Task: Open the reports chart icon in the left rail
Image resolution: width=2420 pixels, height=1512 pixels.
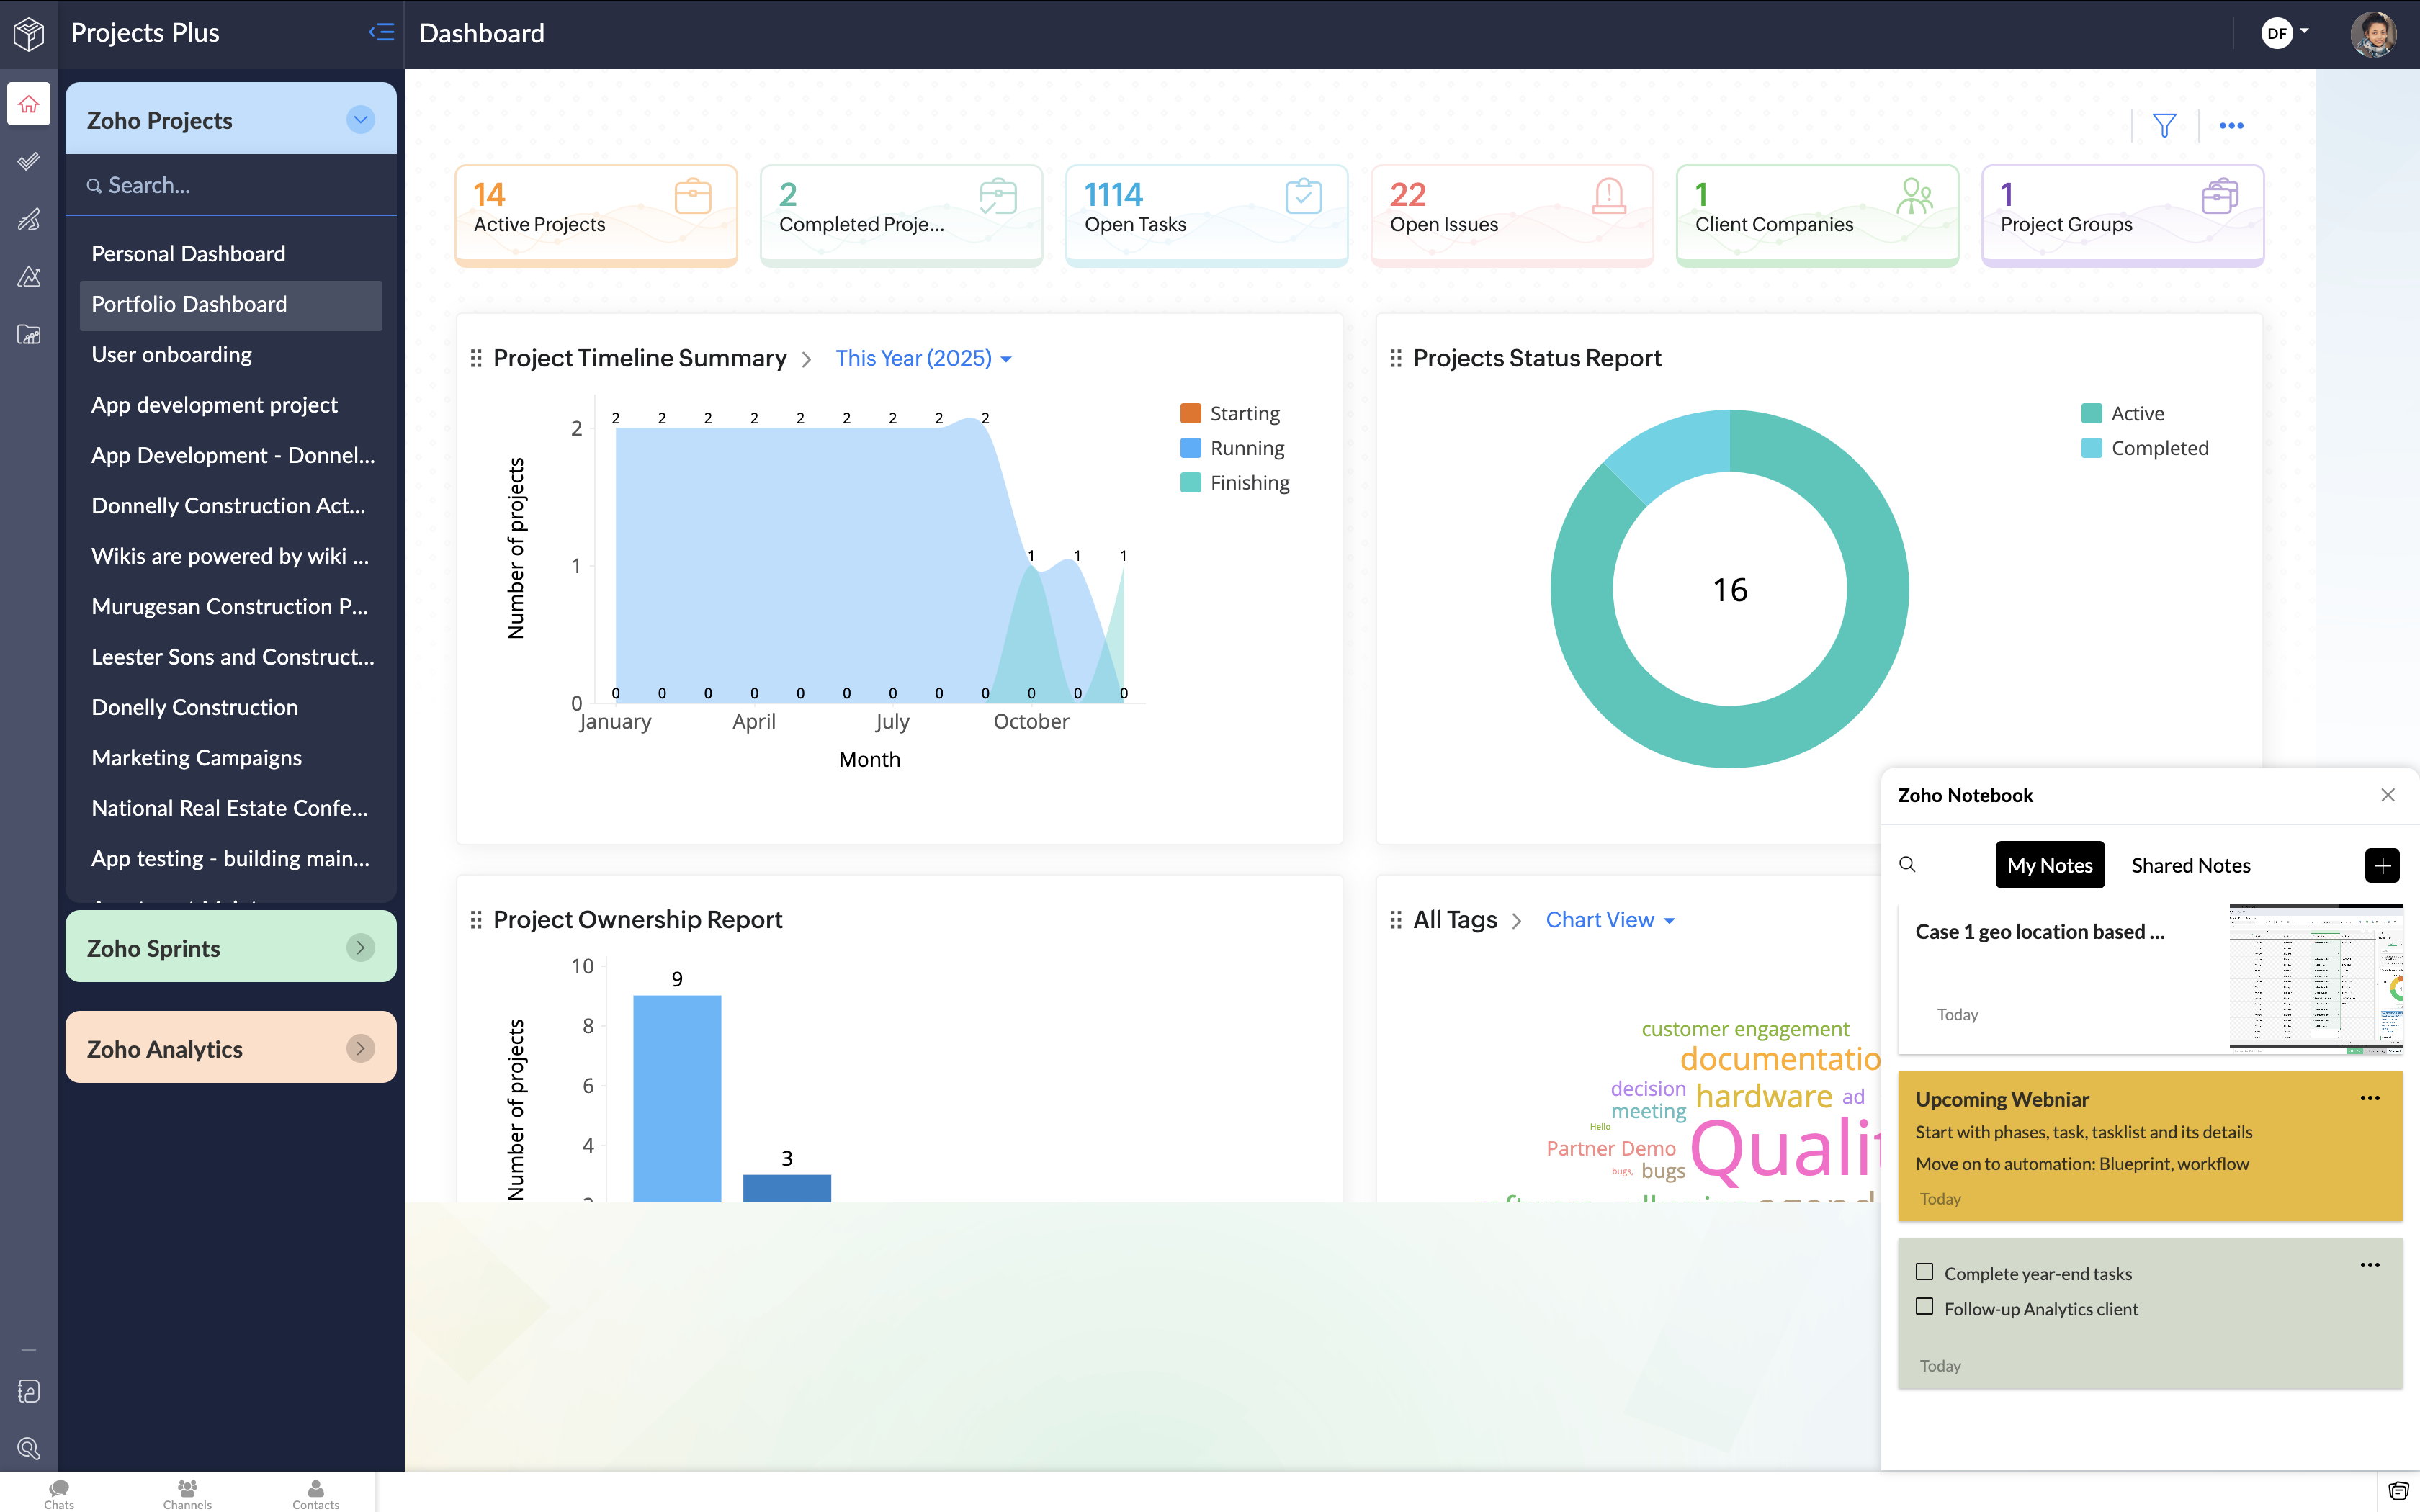Action: 29,335
